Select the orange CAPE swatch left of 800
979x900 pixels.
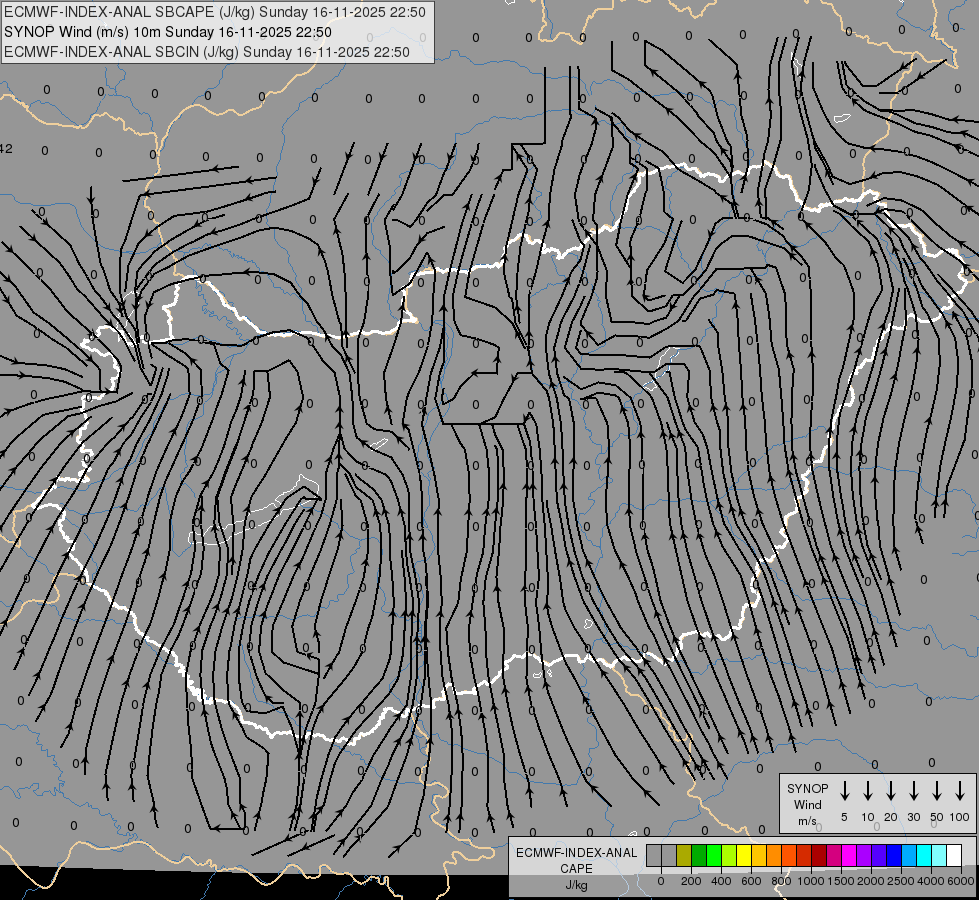[774, 855]
